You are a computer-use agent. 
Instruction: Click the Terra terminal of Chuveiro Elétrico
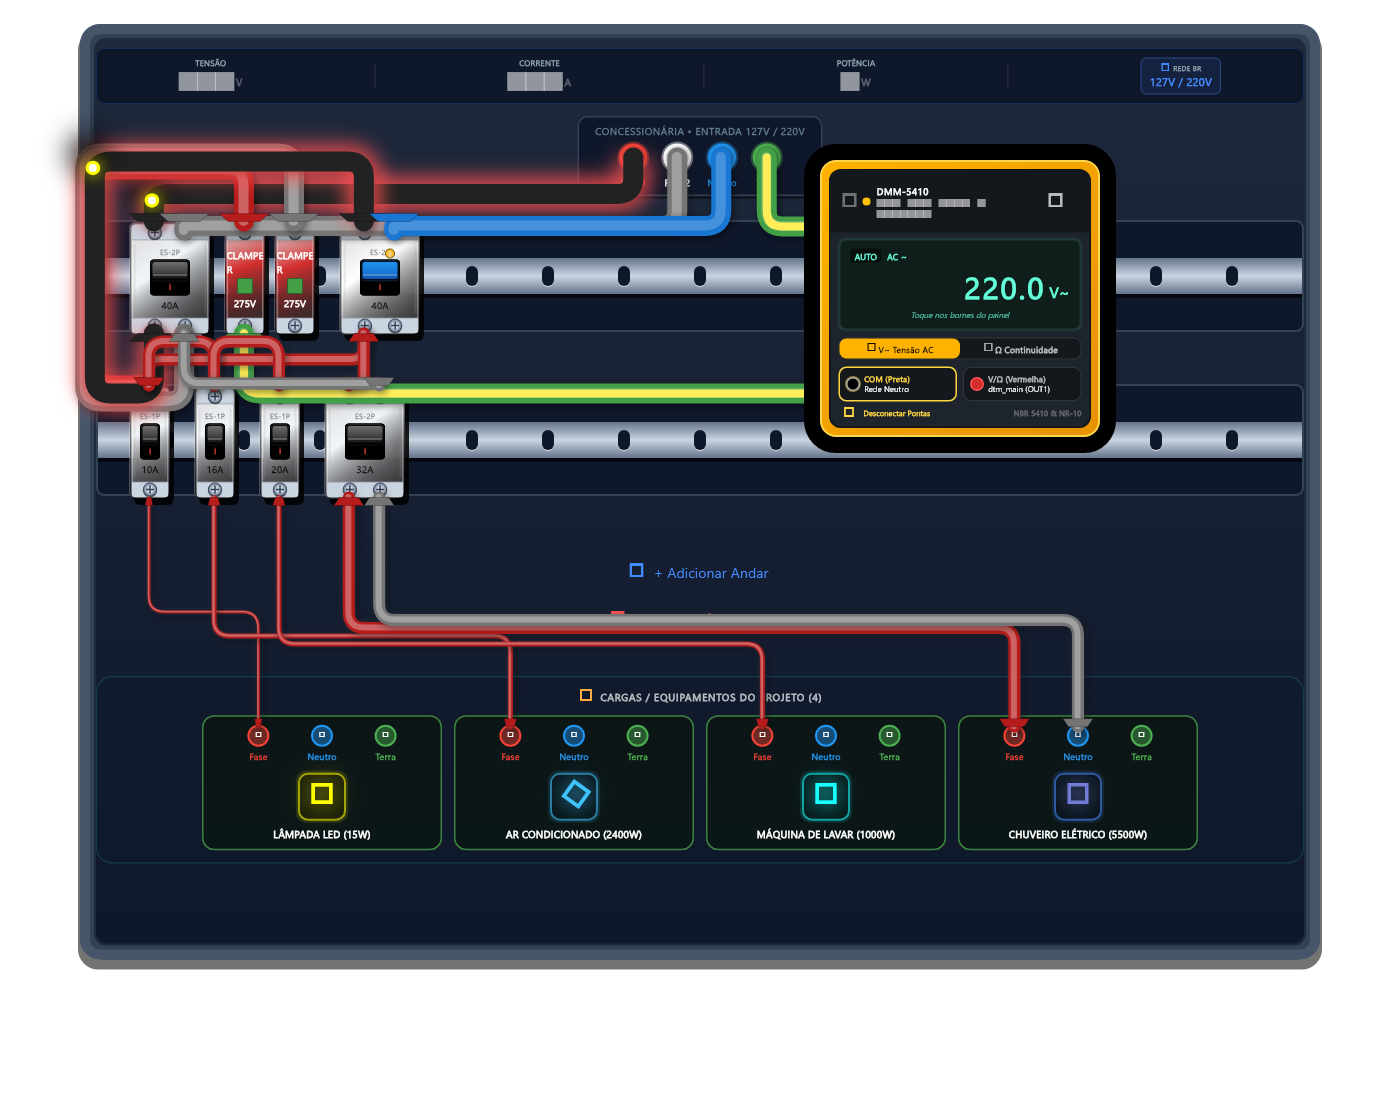[1141, 736]
